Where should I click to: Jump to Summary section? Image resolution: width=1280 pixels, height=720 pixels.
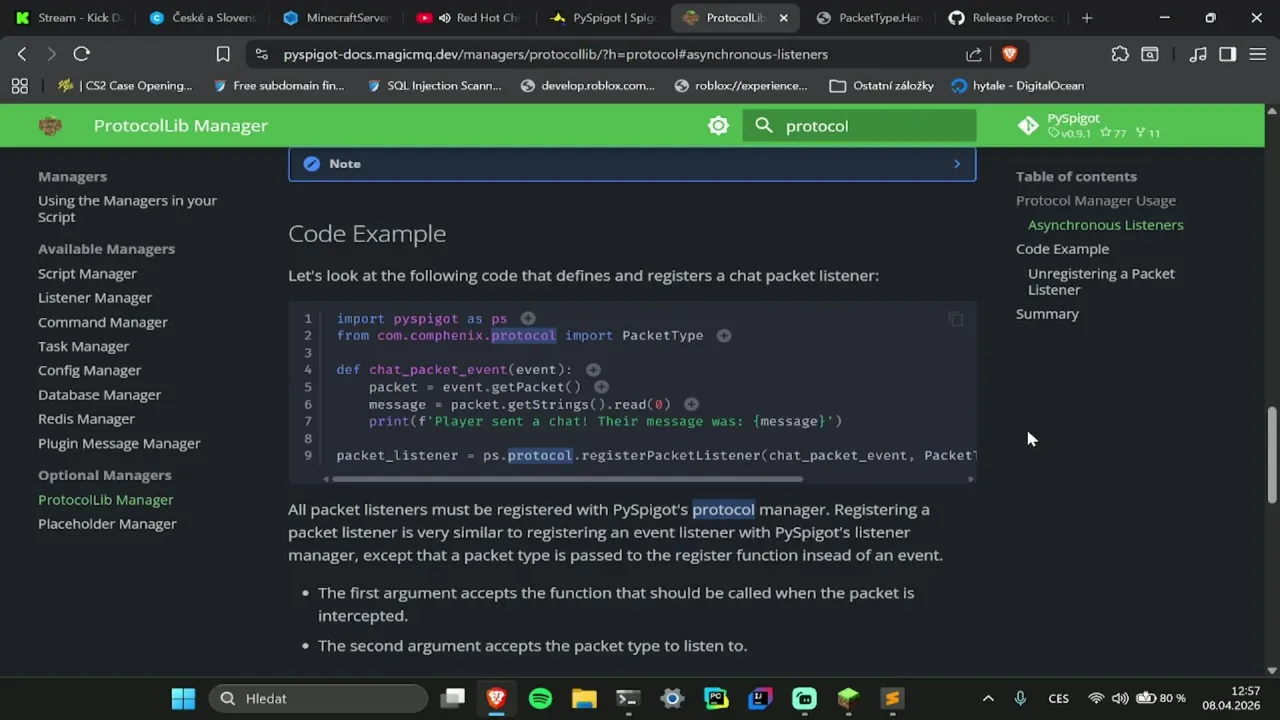(1047, 314)
